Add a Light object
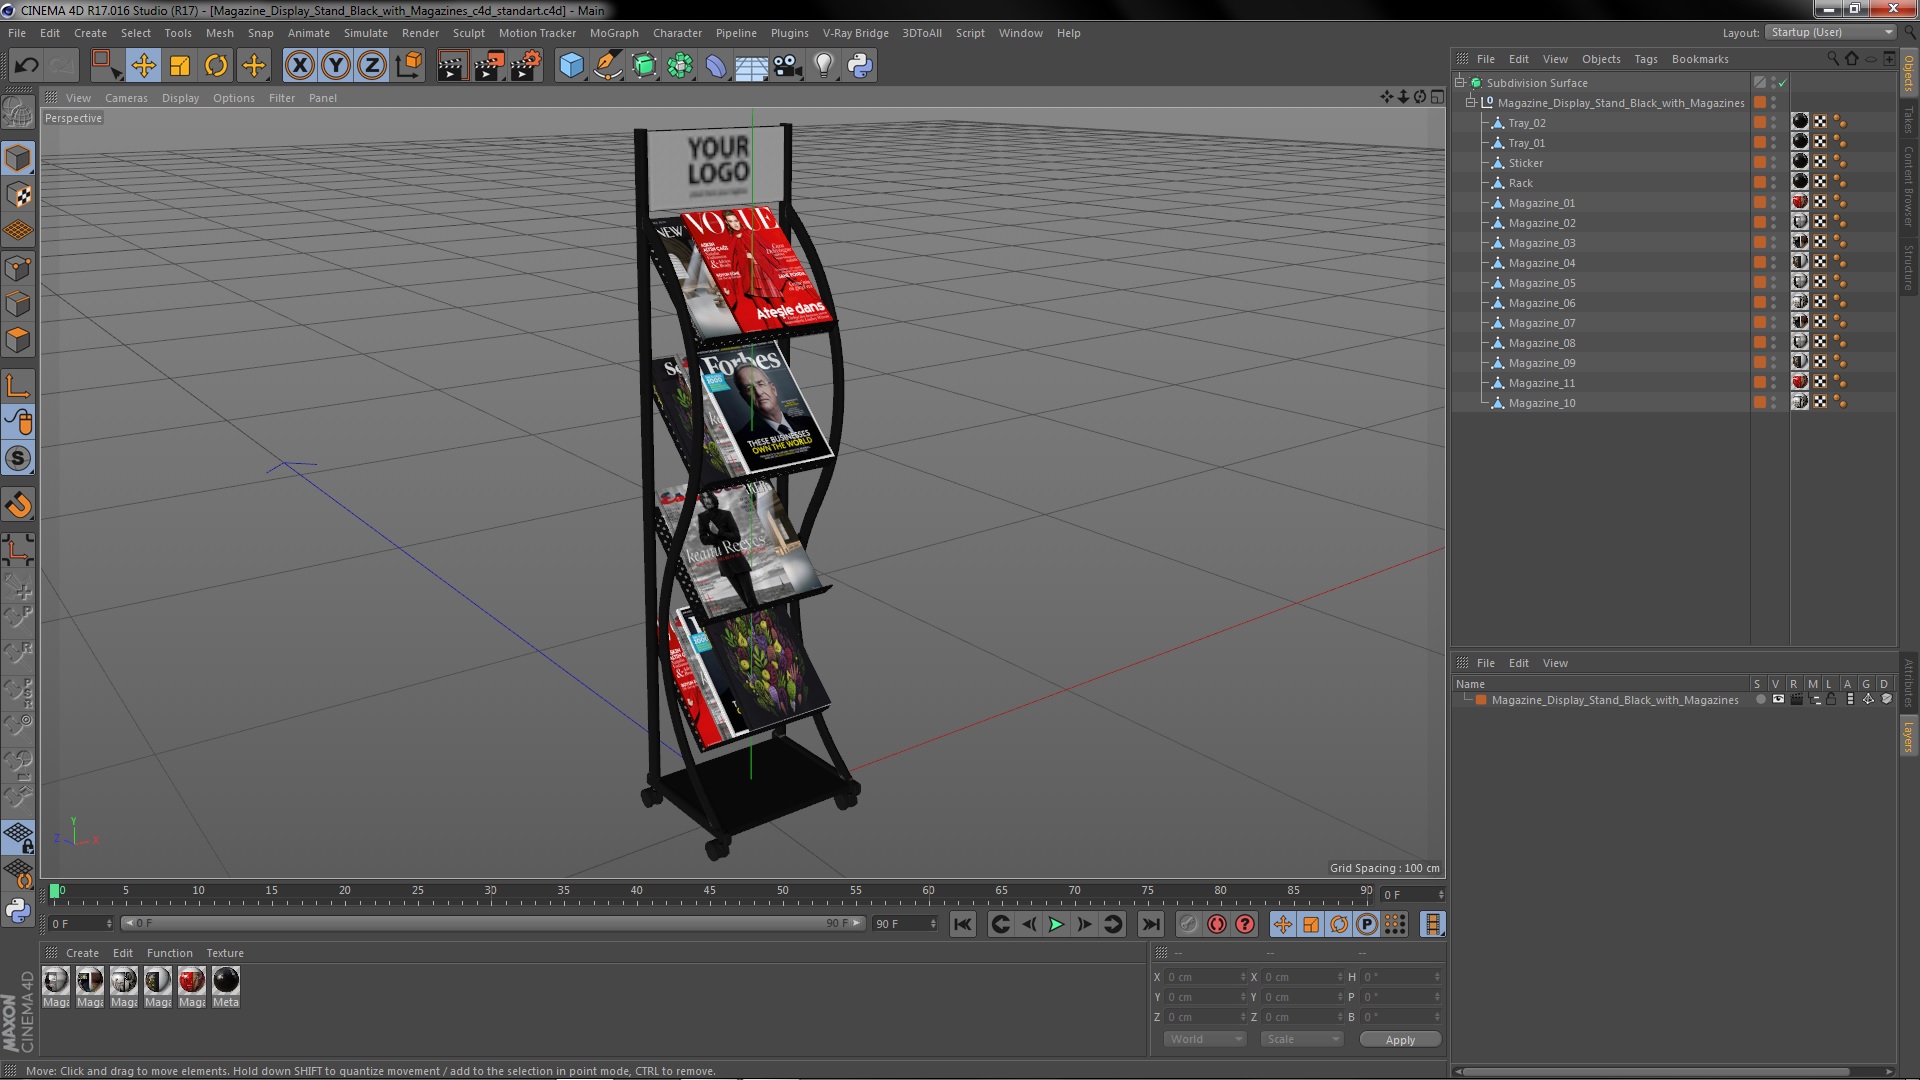Image resolution: width=1920 pixels, height=1080 pixels. click(x=823, y=66)
